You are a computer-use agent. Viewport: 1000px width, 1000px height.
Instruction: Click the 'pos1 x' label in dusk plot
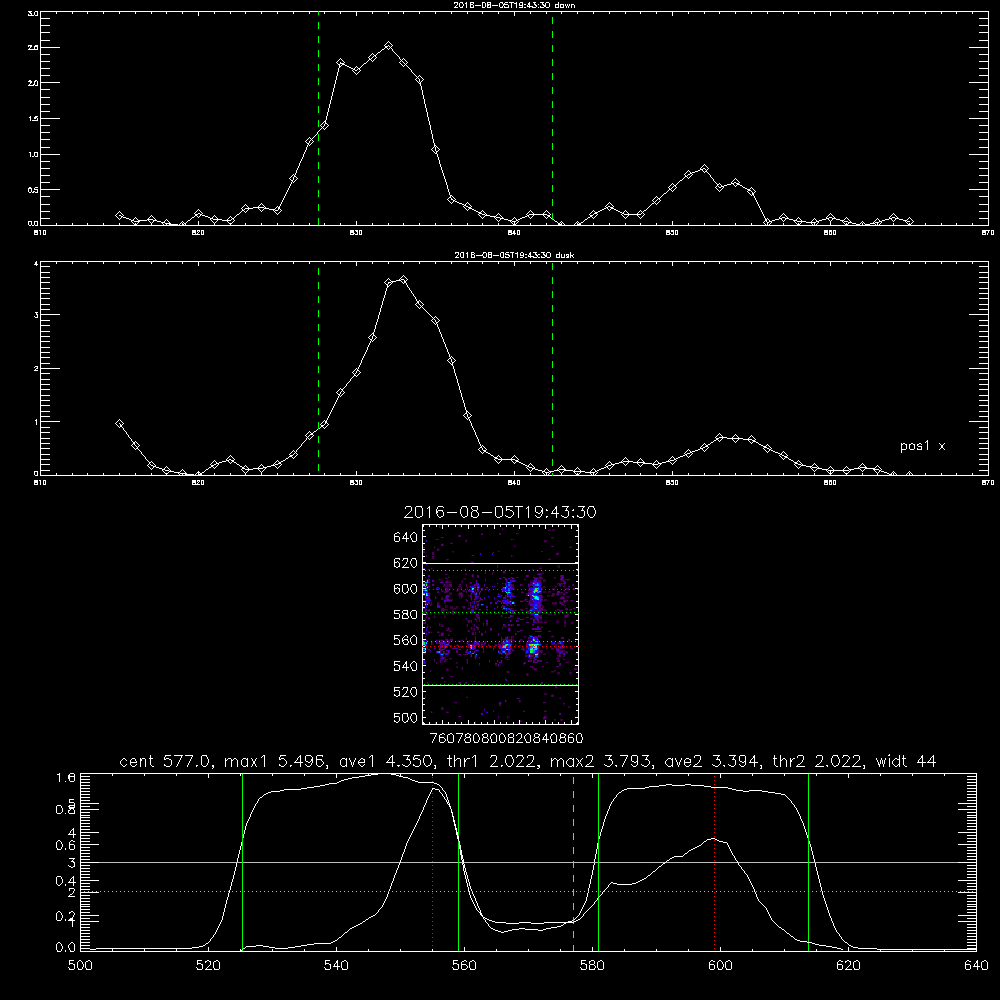pyautogui.click(x=922, y=446)
